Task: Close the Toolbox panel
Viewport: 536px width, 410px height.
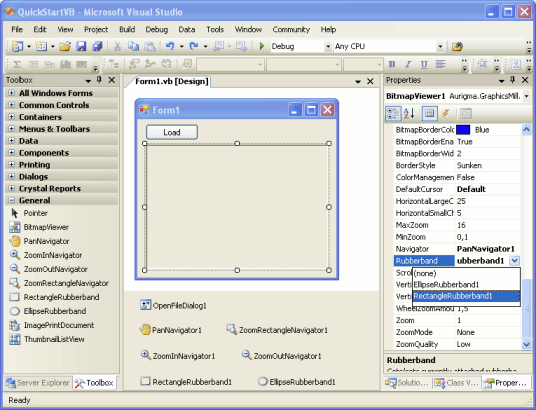Action: [111, 80]
